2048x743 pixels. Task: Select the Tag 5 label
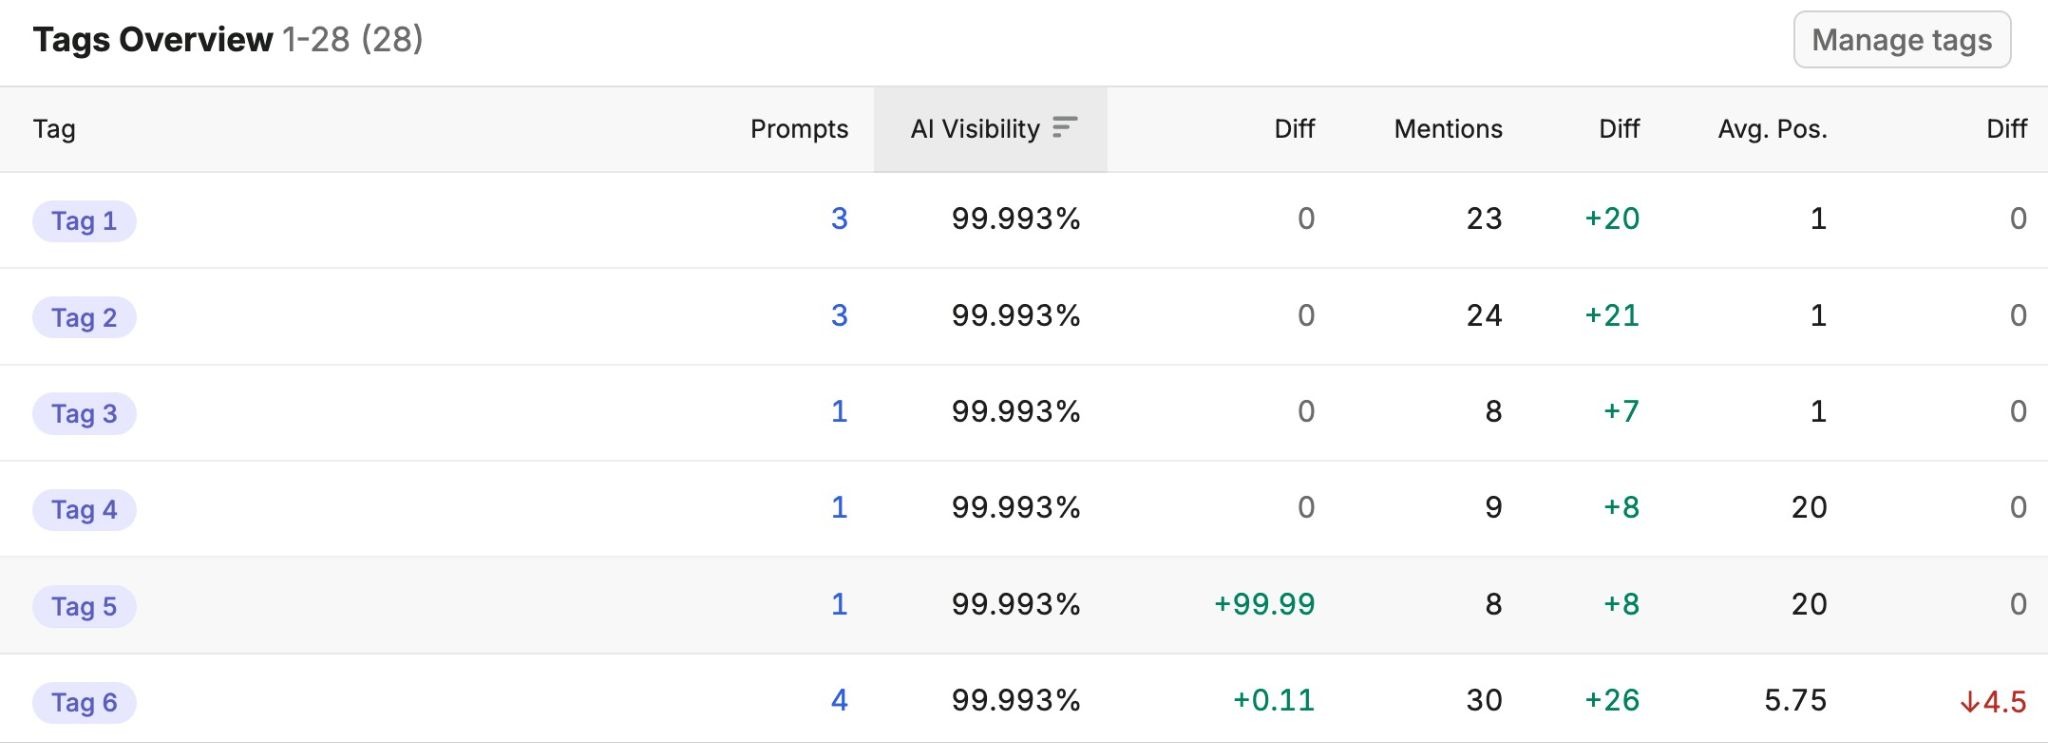click(x=84, y=607)
